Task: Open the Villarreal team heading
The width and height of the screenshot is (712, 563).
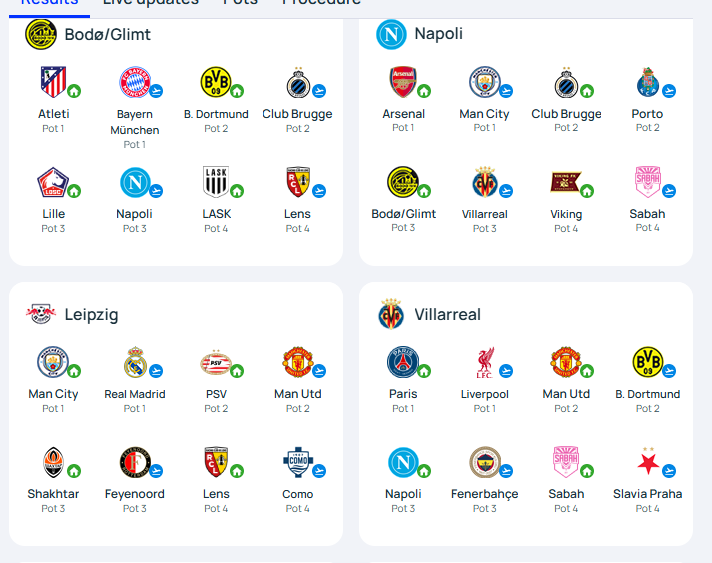Action: [447, 314]
